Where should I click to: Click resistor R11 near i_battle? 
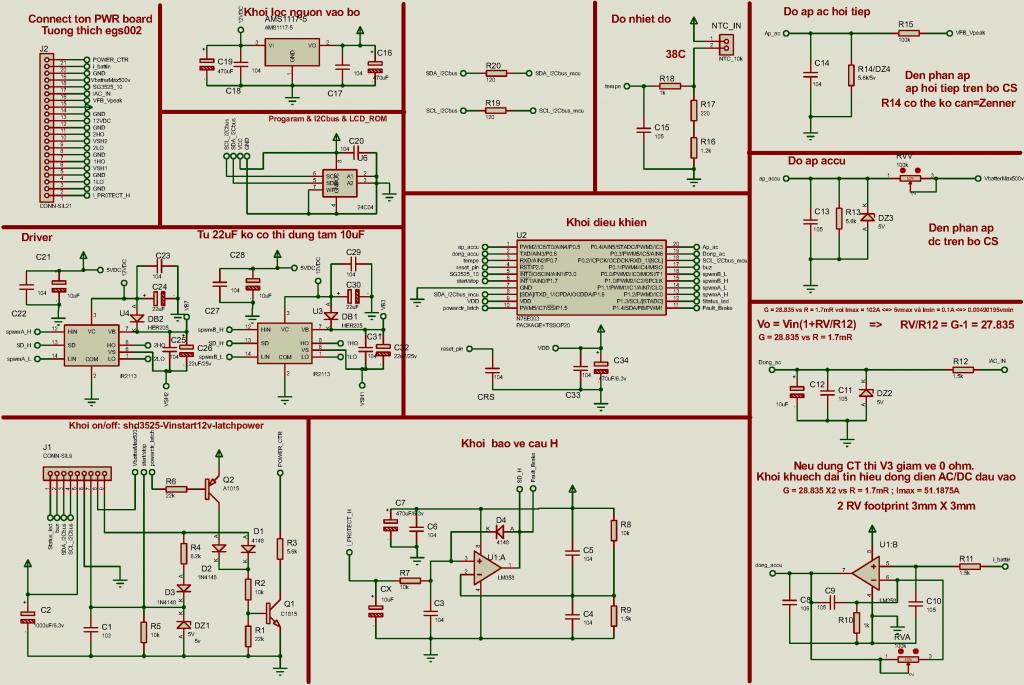[x=970, y=567]
